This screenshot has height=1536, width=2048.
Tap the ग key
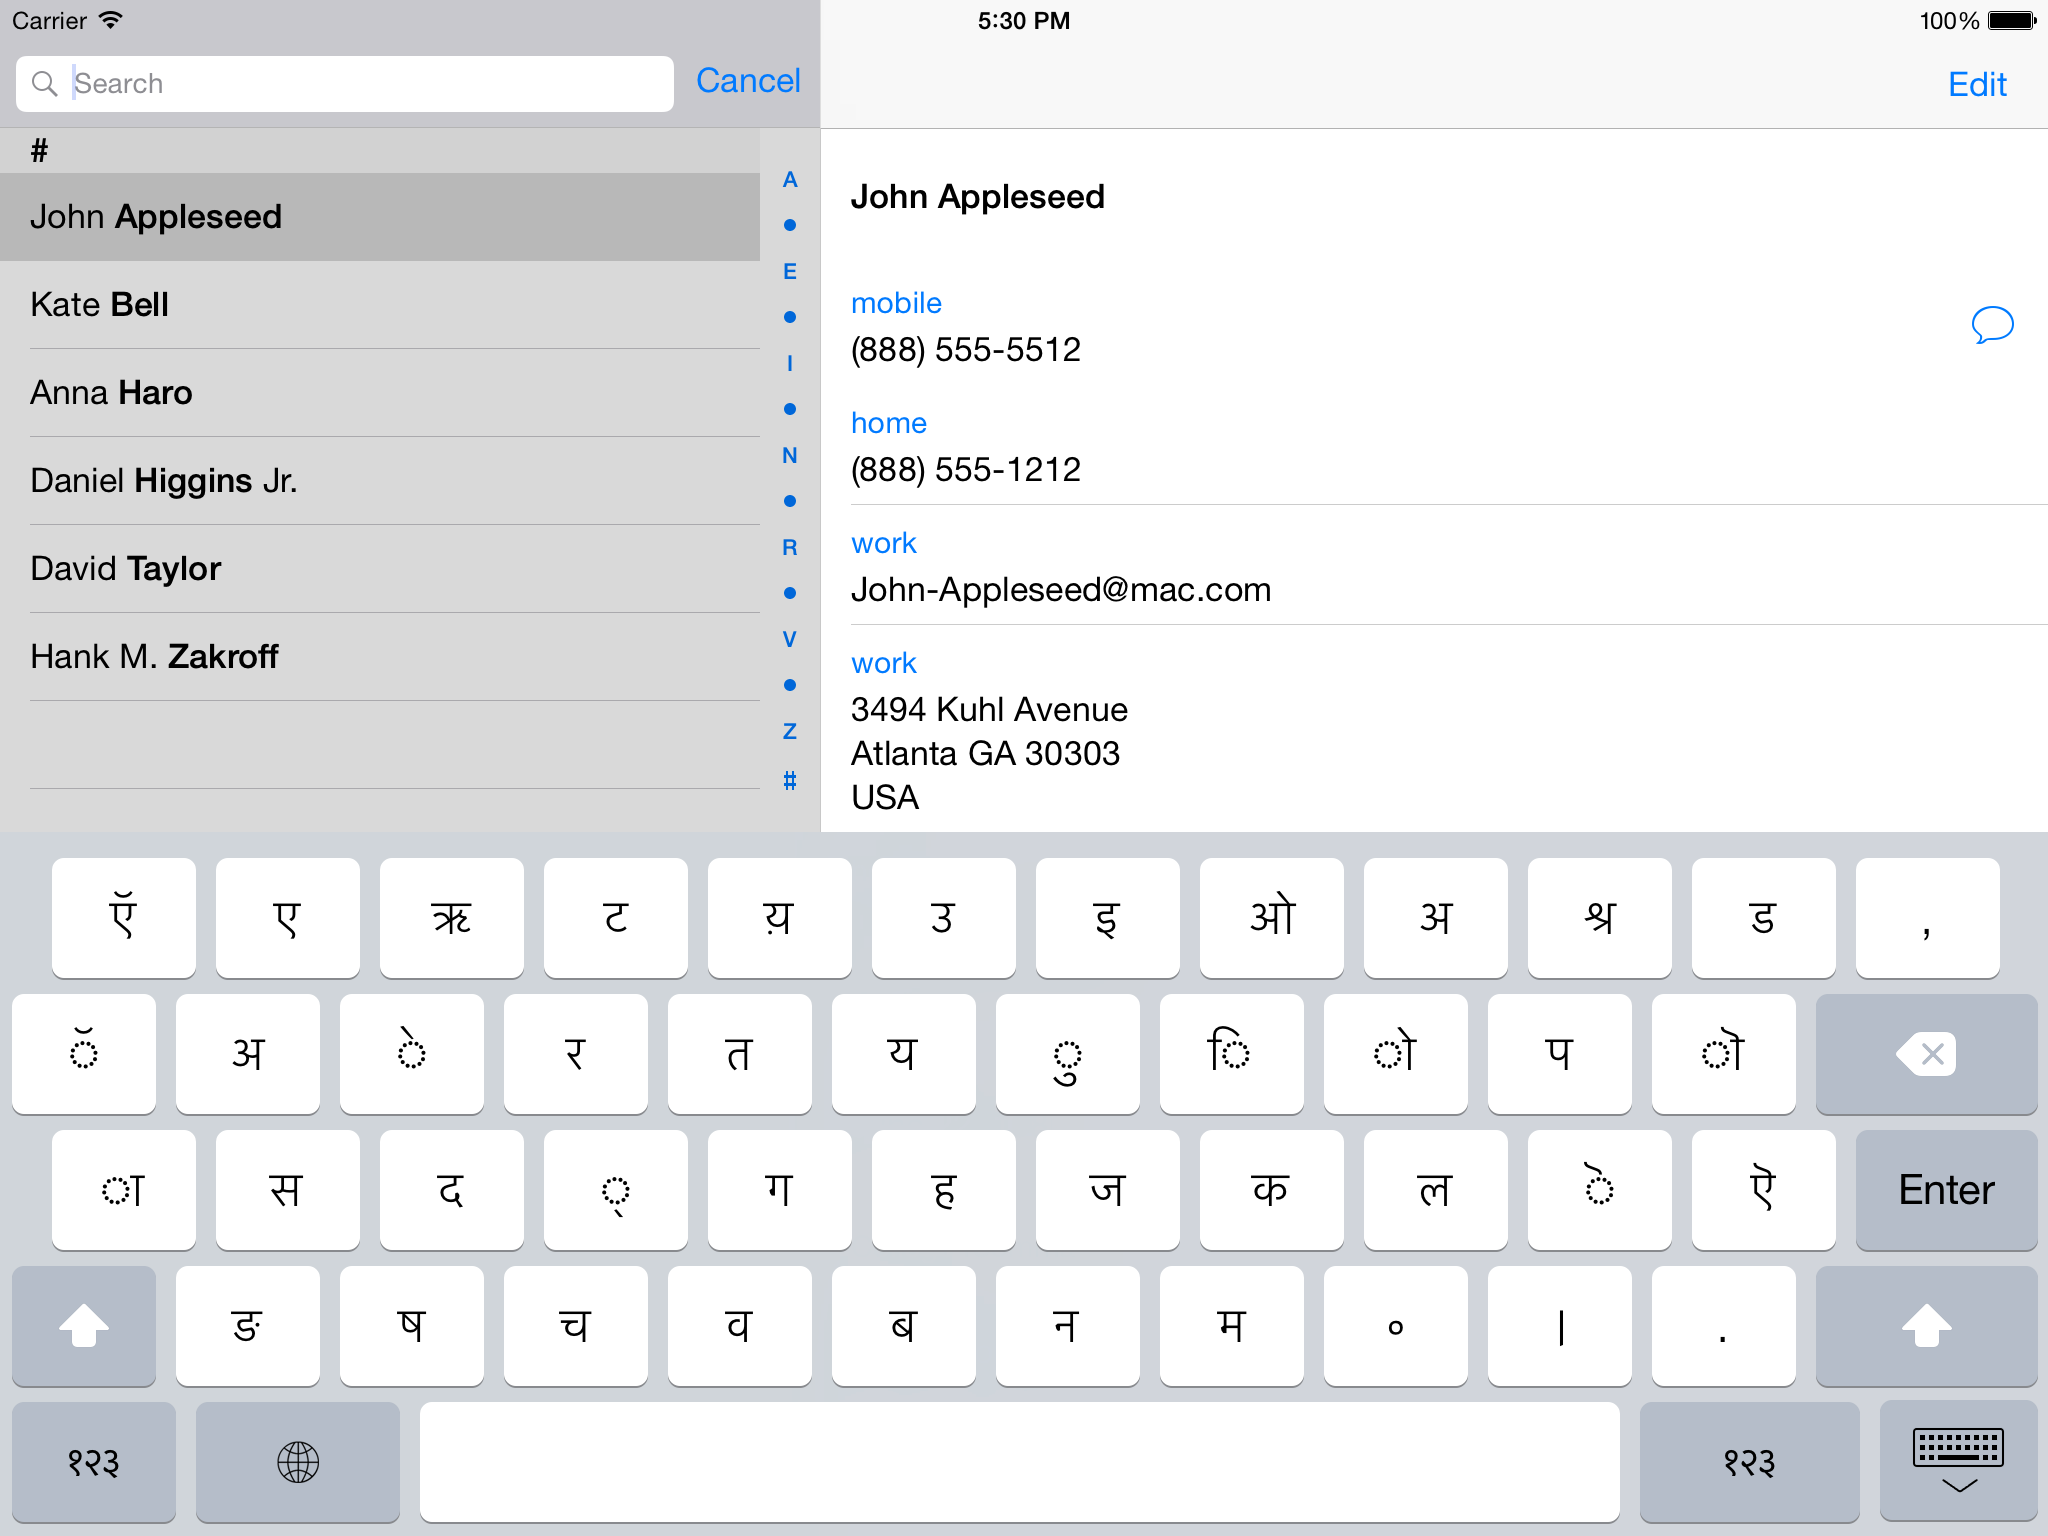pos(780,1190)
